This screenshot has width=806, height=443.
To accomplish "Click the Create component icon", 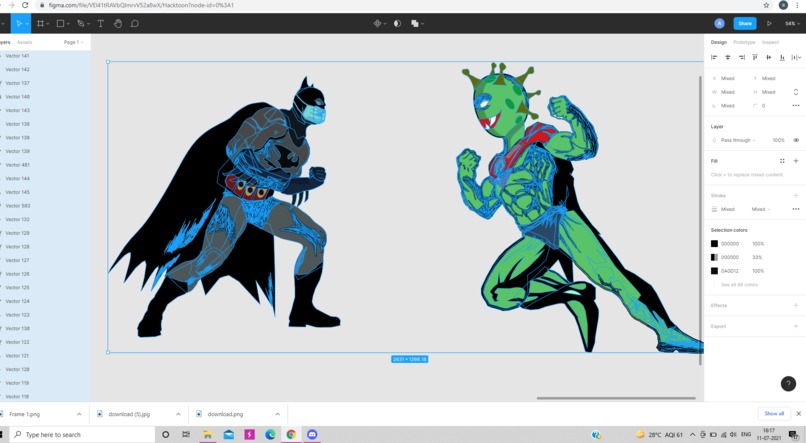I will pos(377,24).
